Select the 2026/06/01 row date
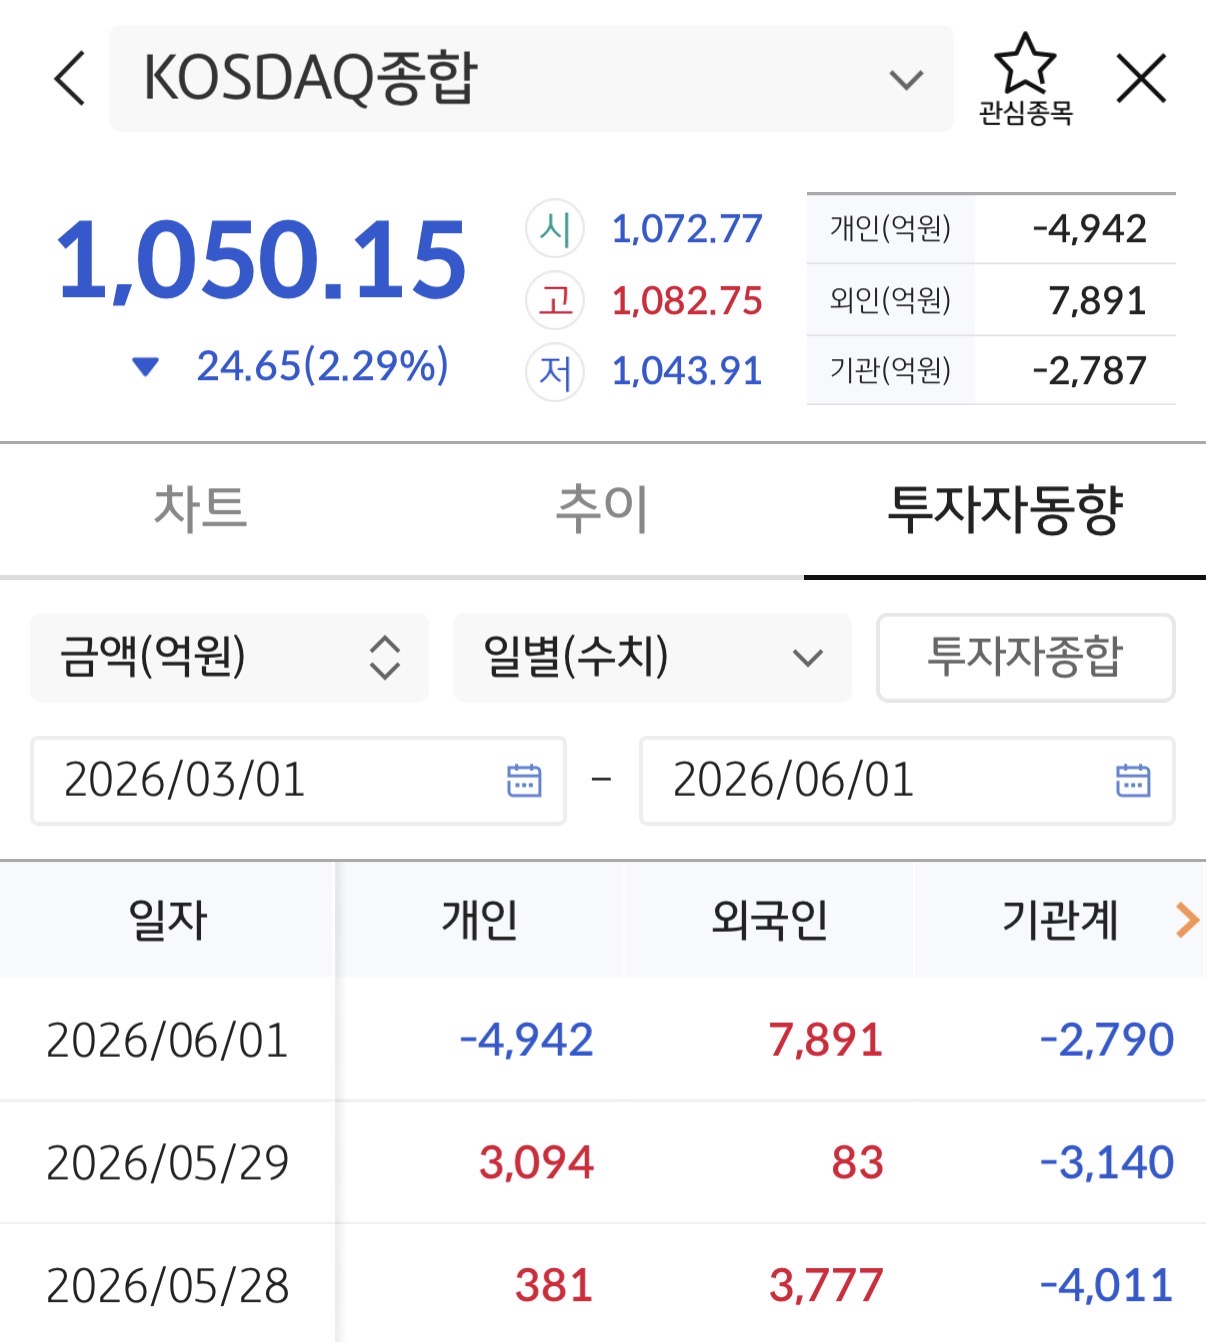The image size is (1206, 1342). tap(167, 1040)
